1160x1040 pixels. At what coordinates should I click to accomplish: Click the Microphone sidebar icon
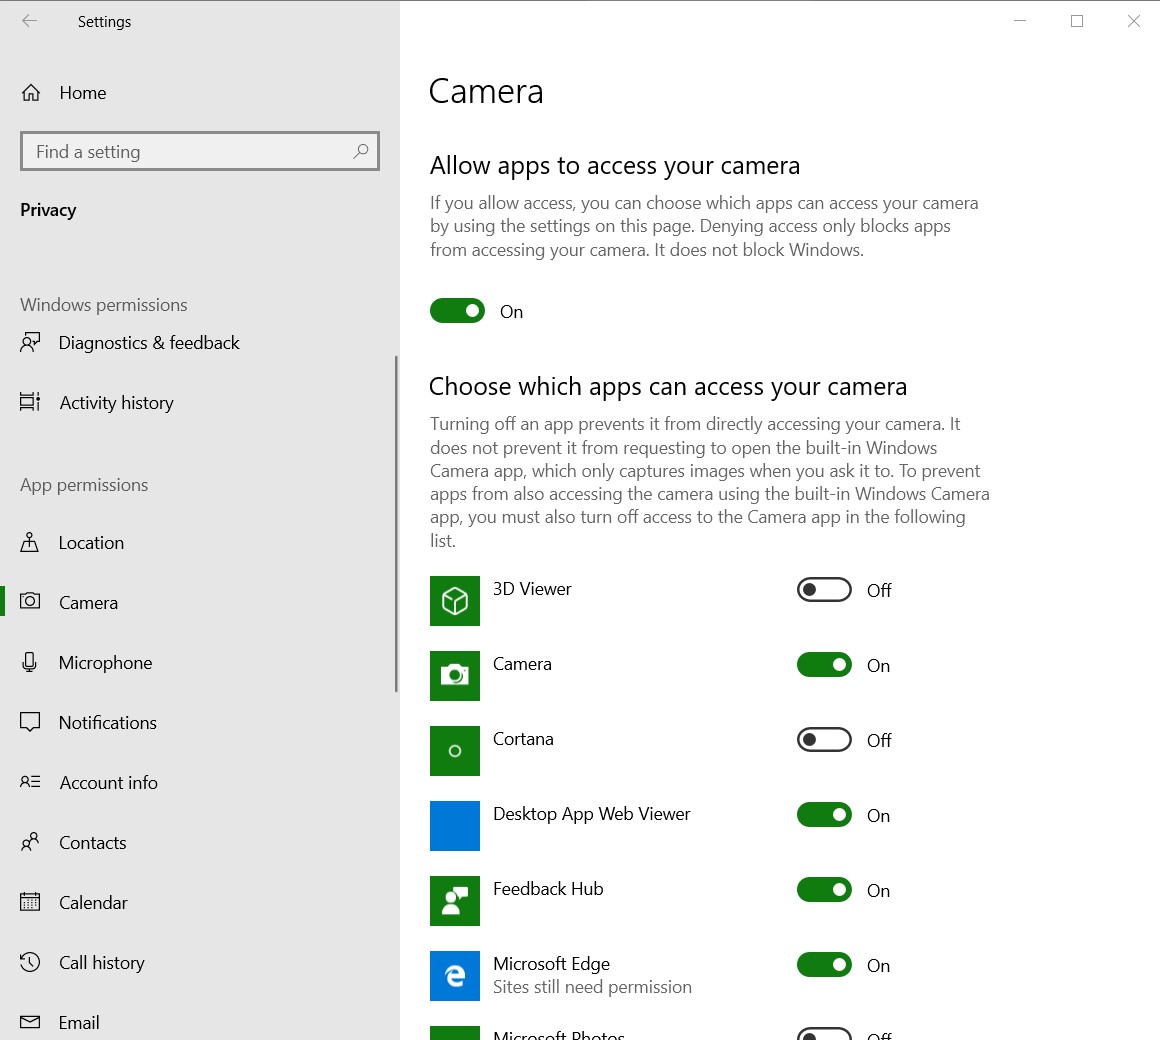[30, 662]
